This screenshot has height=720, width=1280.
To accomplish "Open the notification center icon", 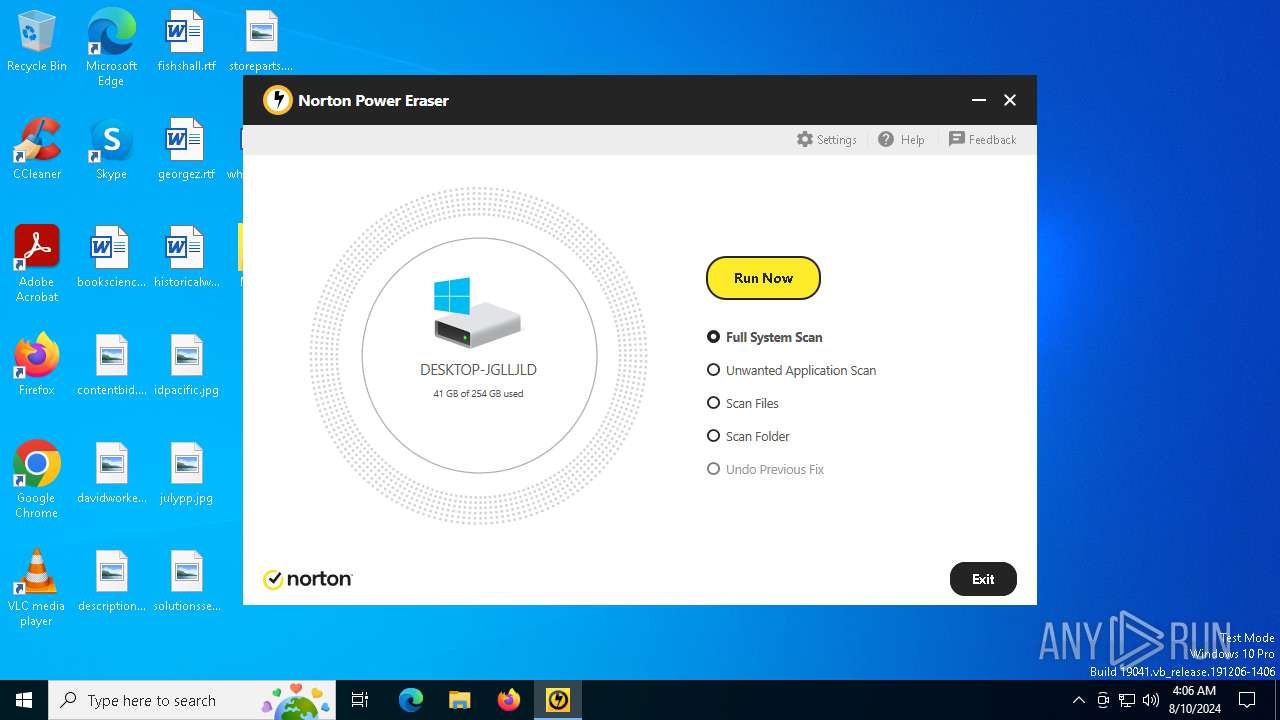I will [x=1247, y=700].
